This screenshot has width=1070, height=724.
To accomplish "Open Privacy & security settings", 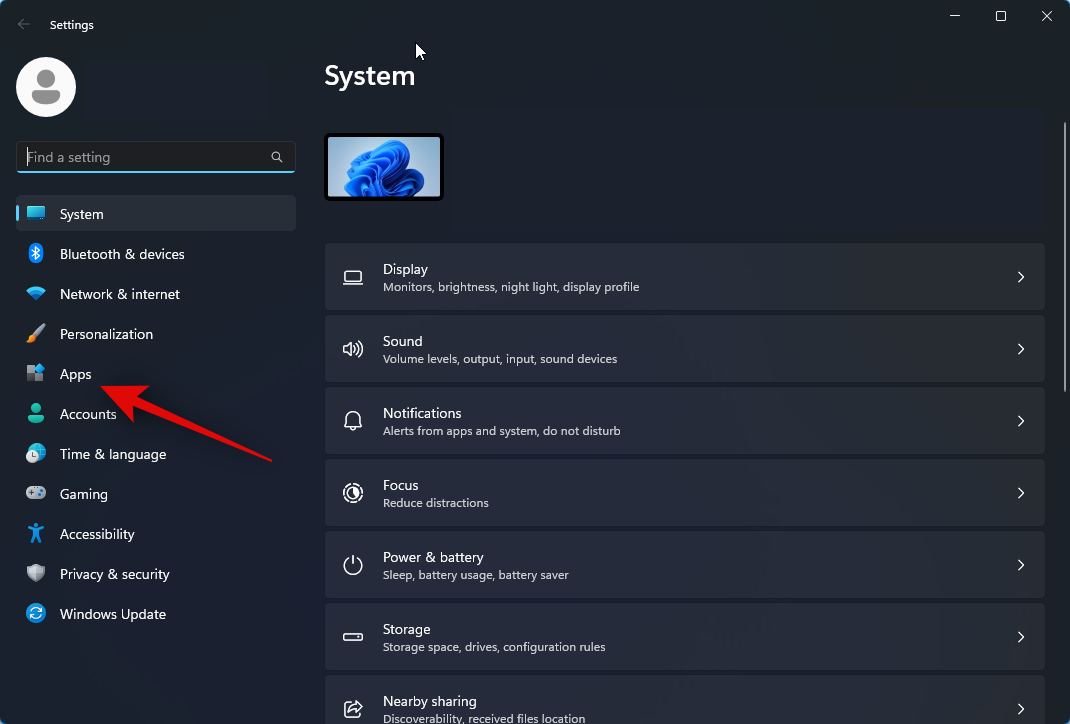I will click(x=156, y=574).
